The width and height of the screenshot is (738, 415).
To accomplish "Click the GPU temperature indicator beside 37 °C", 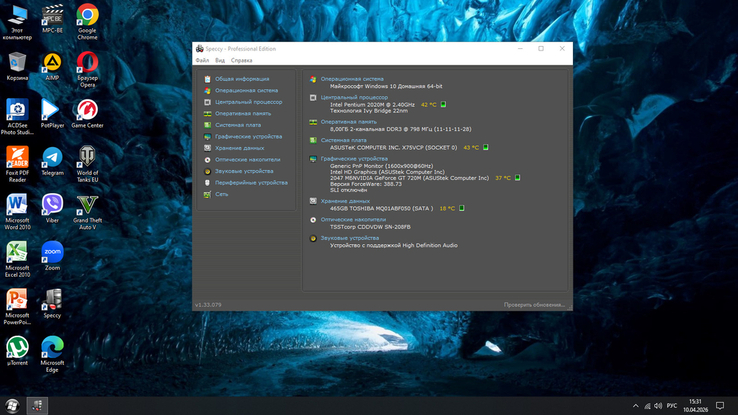I will [x=517, y=178].
